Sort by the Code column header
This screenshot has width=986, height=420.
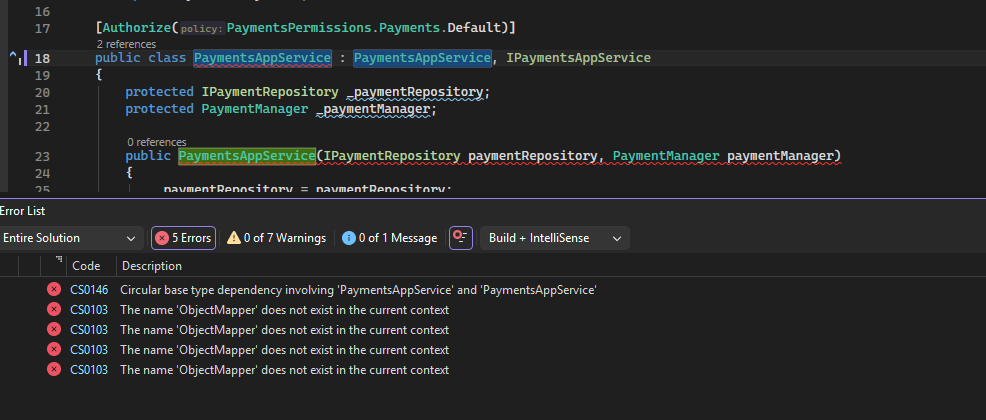tap(86, 266)
